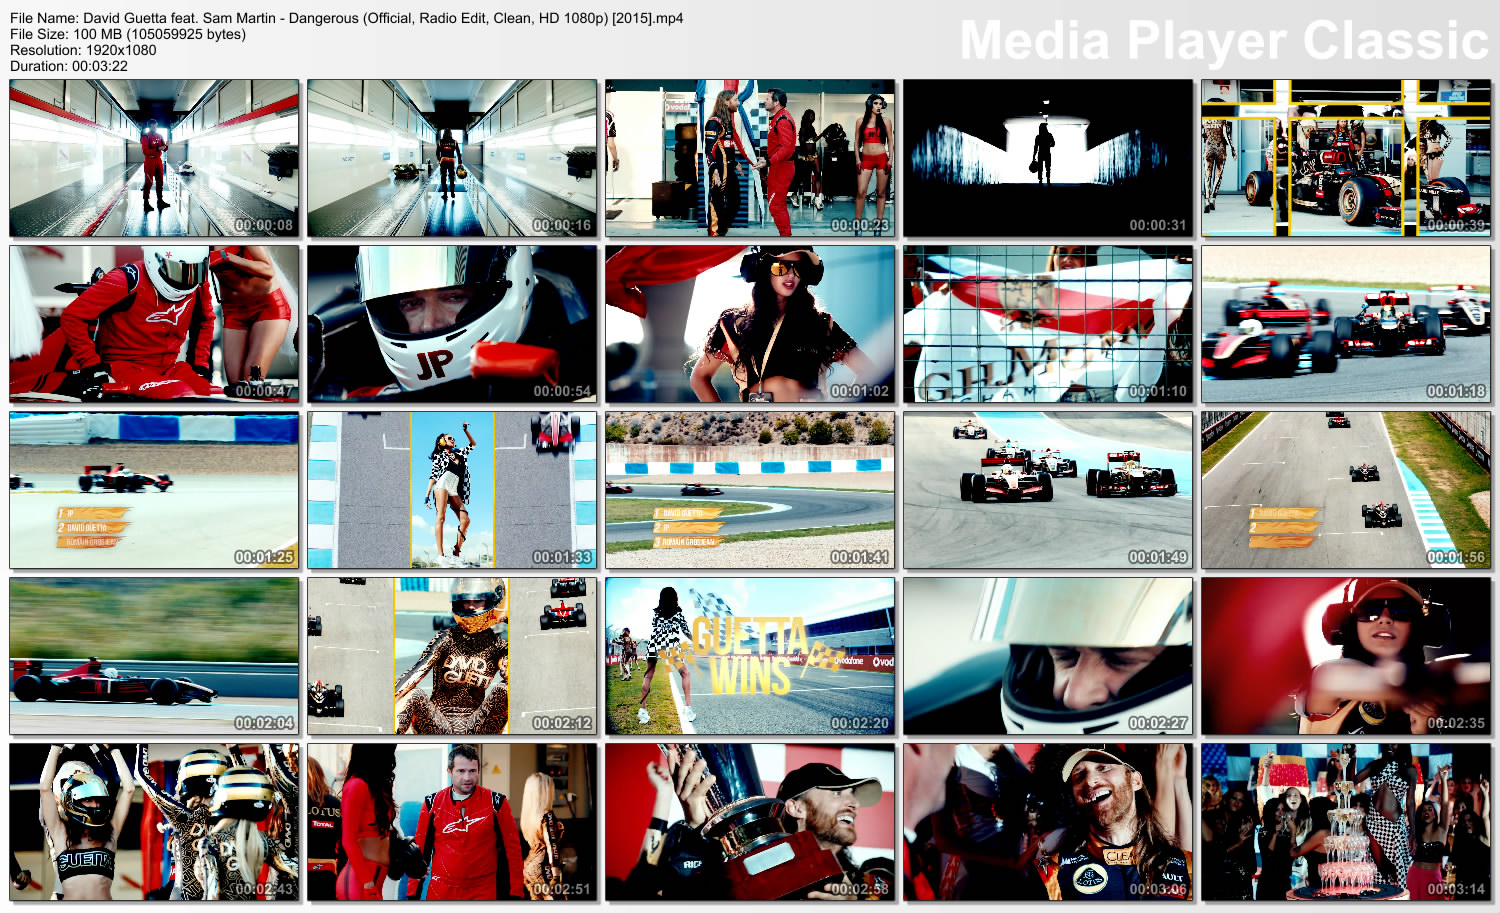Select the split-screen frame 00:01:33
The width and height of the screenshot is (1500, 913).
(x=452, y=490)
